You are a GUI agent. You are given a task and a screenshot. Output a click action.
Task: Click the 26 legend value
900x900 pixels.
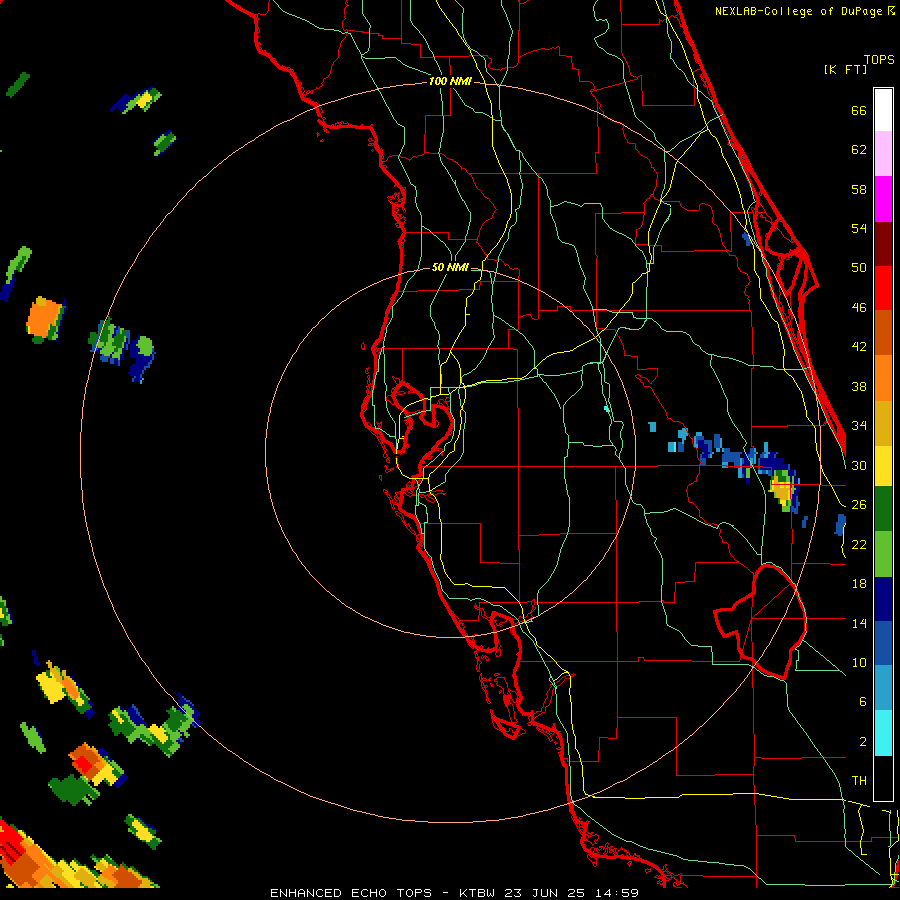859,505
